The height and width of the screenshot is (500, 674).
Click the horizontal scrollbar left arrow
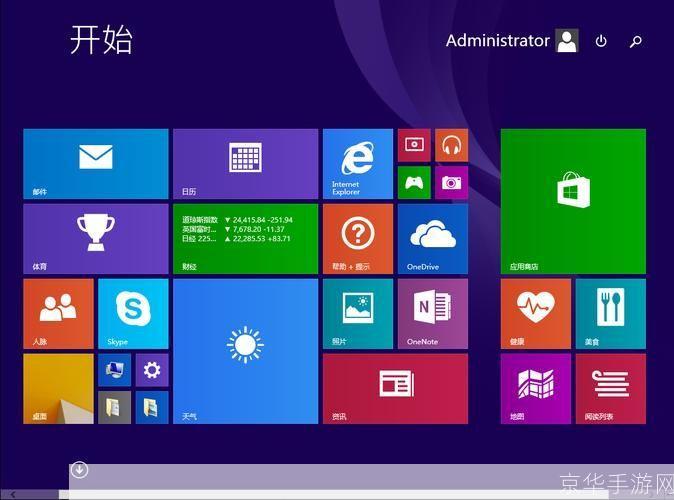13,495
